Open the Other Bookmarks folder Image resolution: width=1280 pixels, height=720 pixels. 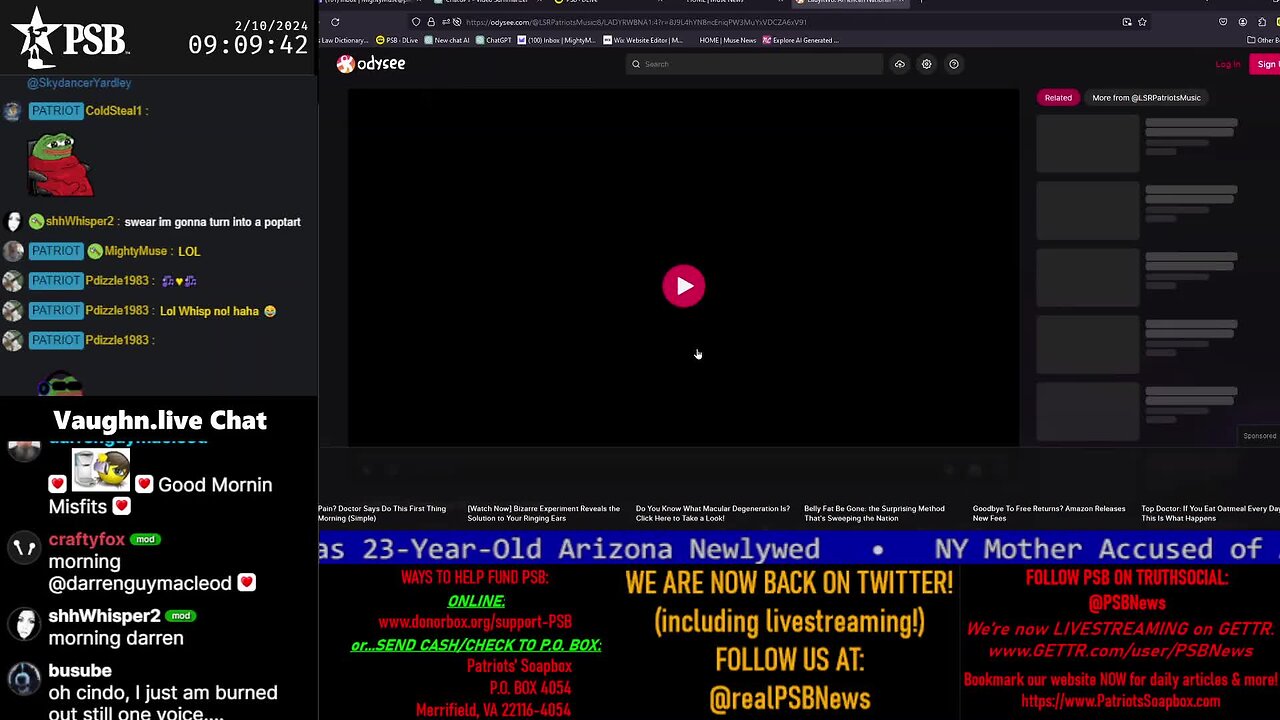point(1263,40)
